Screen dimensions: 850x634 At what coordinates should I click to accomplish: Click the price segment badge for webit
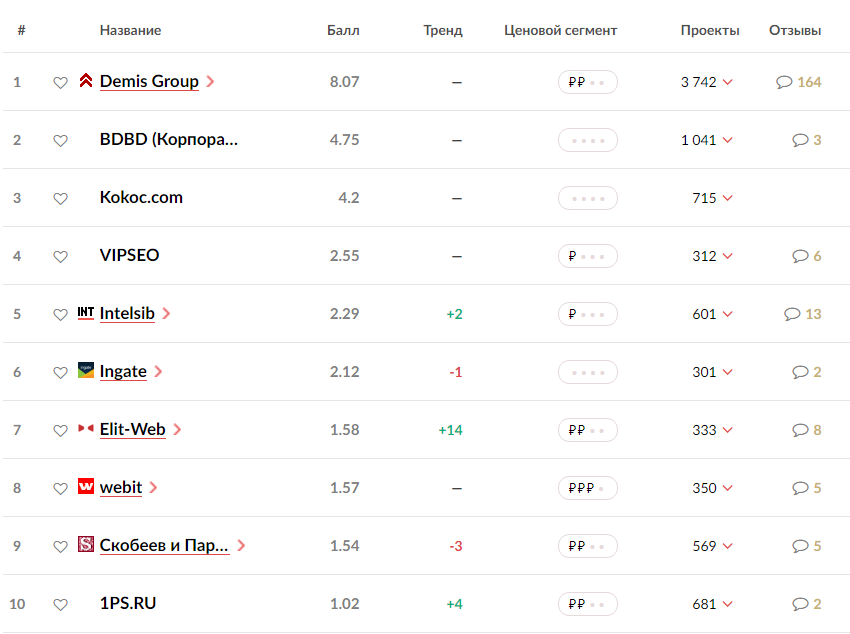tap(588, 488)
